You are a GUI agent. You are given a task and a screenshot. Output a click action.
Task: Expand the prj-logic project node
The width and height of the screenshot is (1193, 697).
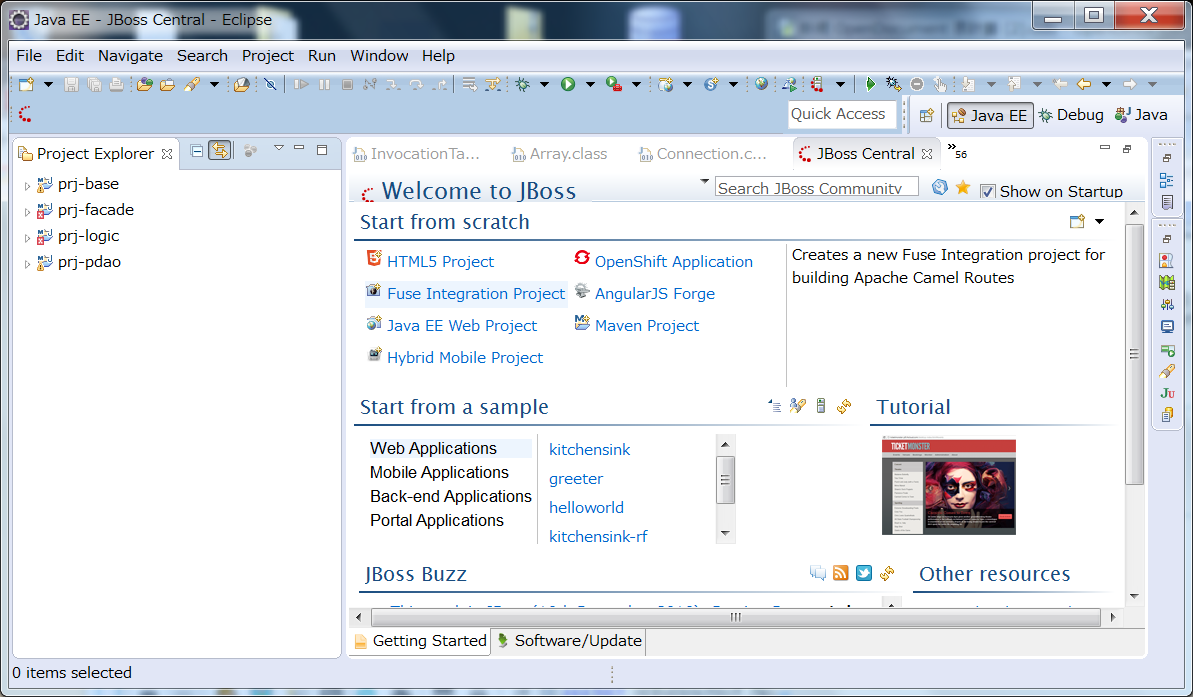tap(27, 238)
